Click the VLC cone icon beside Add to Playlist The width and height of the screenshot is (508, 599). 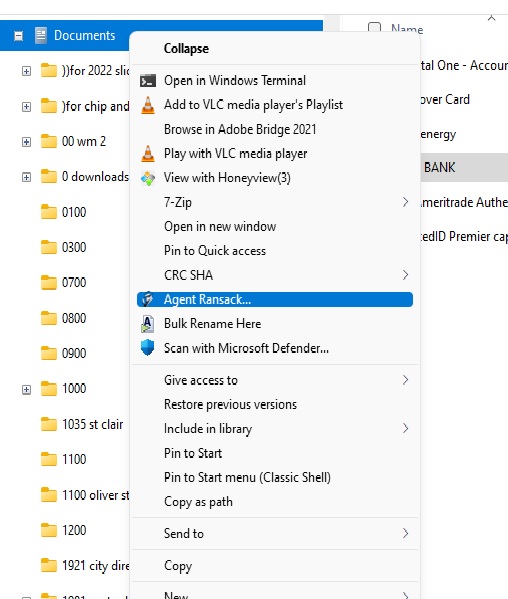pos(148,105)
